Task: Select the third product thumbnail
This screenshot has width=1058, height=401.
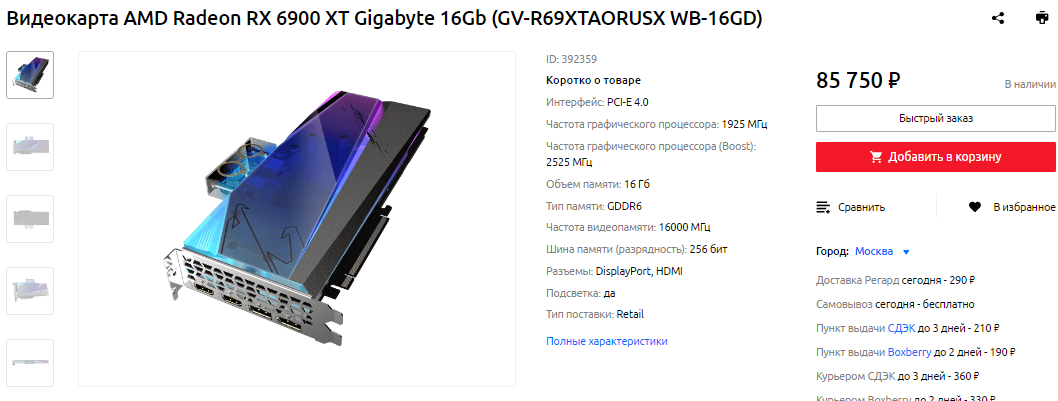Action: 30,219
